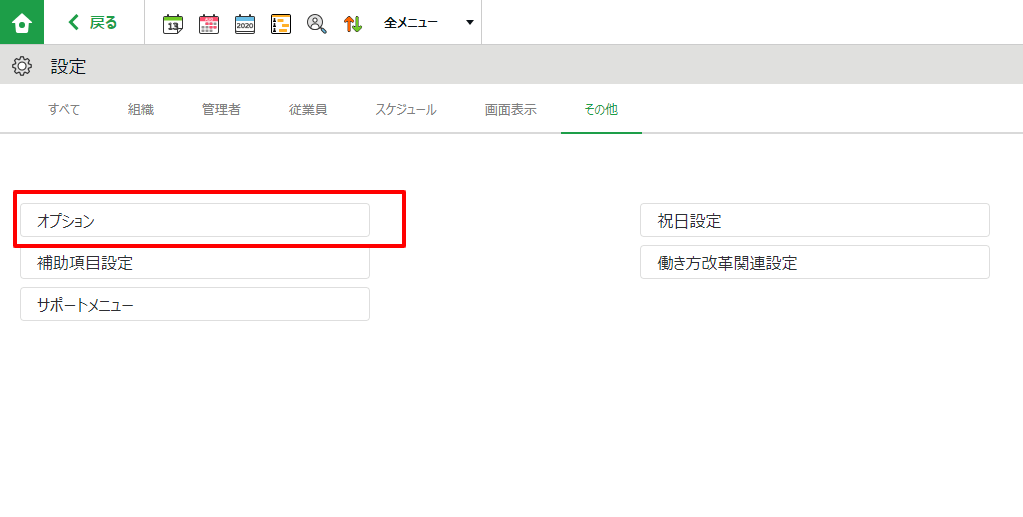Switch to the すべて tab
This screenshot has height=517, width=1023.
tap(64, 110)
